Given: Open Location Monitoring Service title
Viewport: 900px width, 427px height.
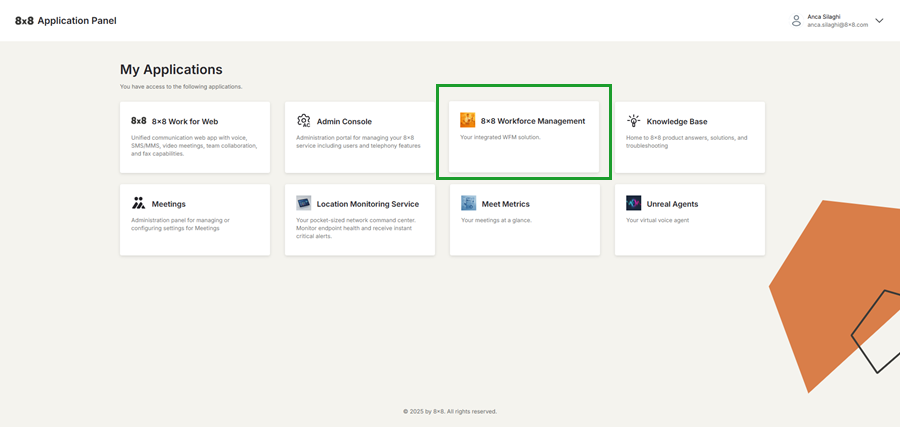Looking at the screenshot, I should point(368,204).
